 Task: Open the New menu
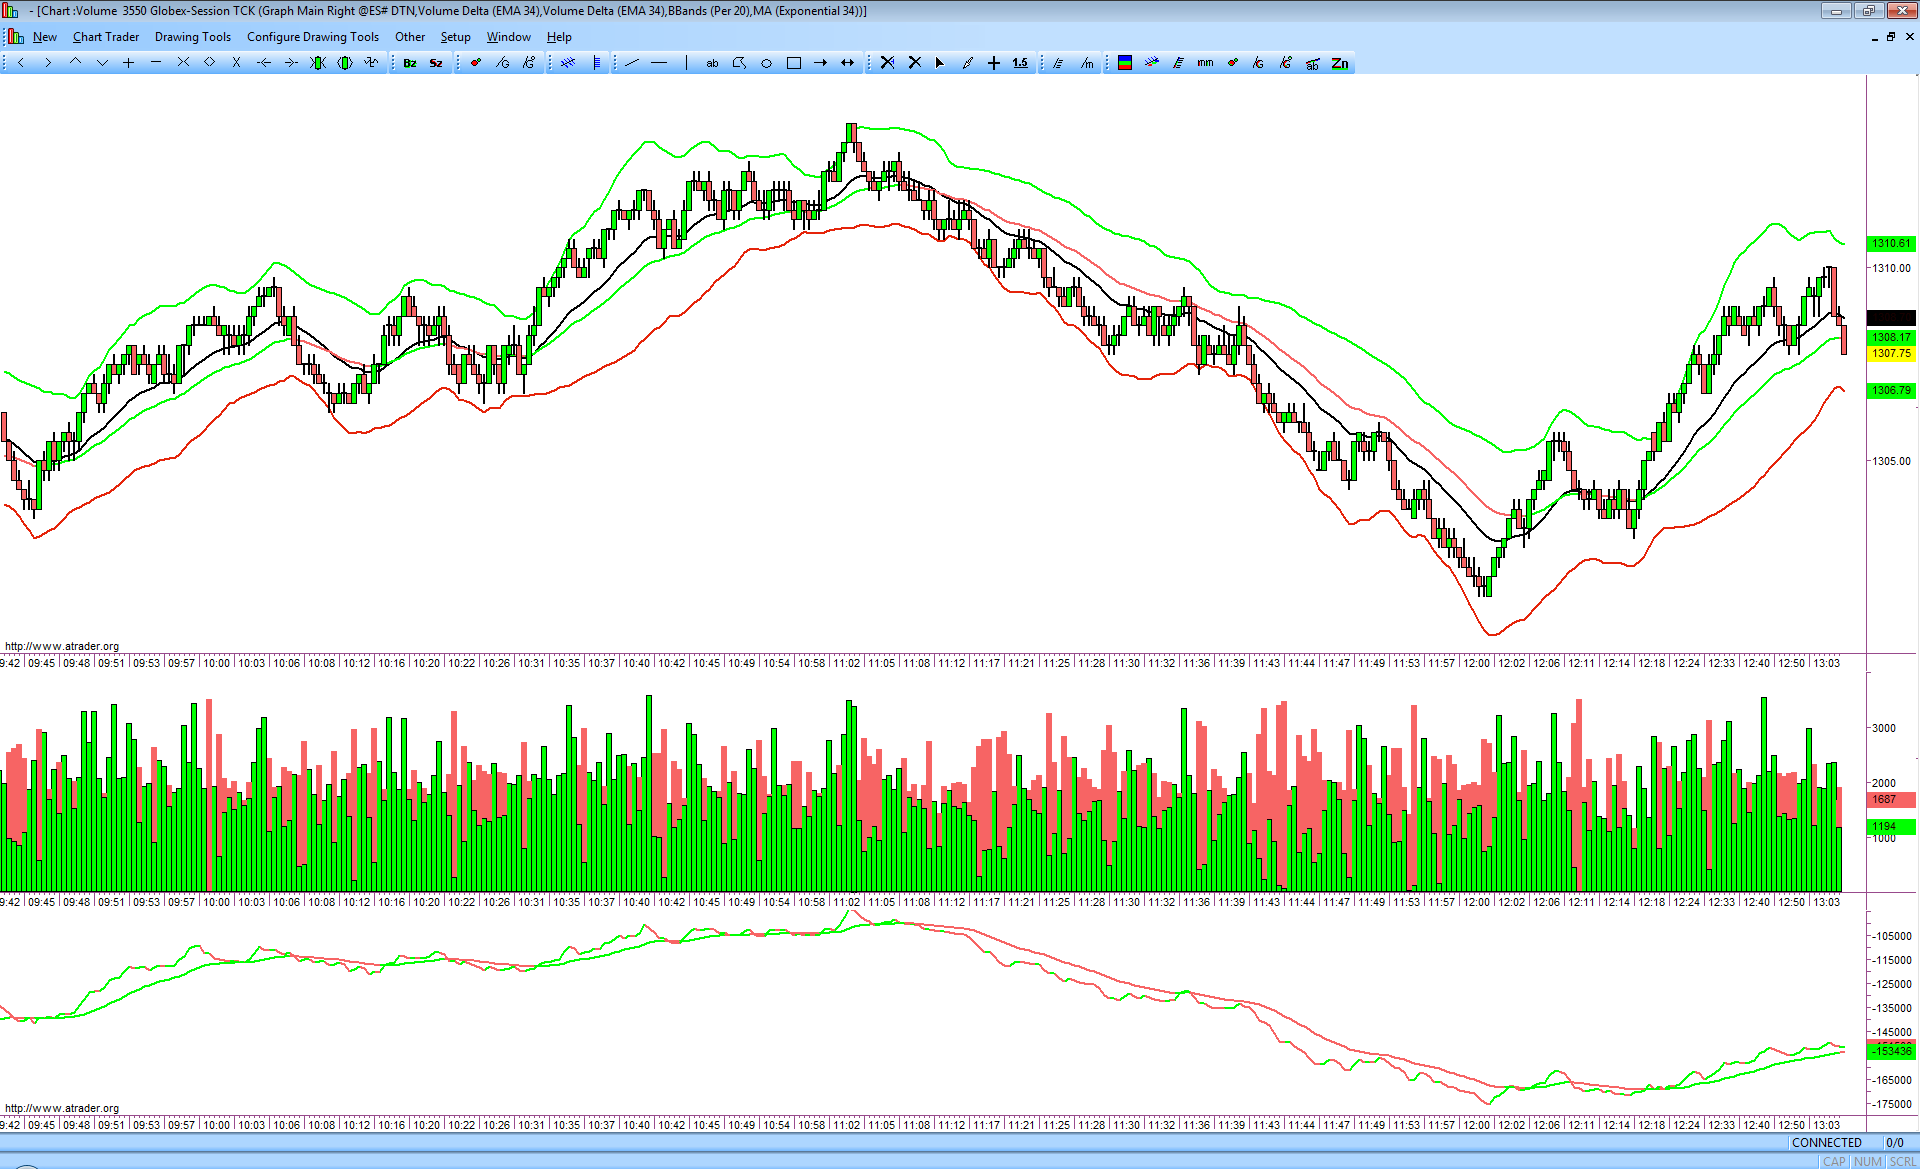[45, 37]
